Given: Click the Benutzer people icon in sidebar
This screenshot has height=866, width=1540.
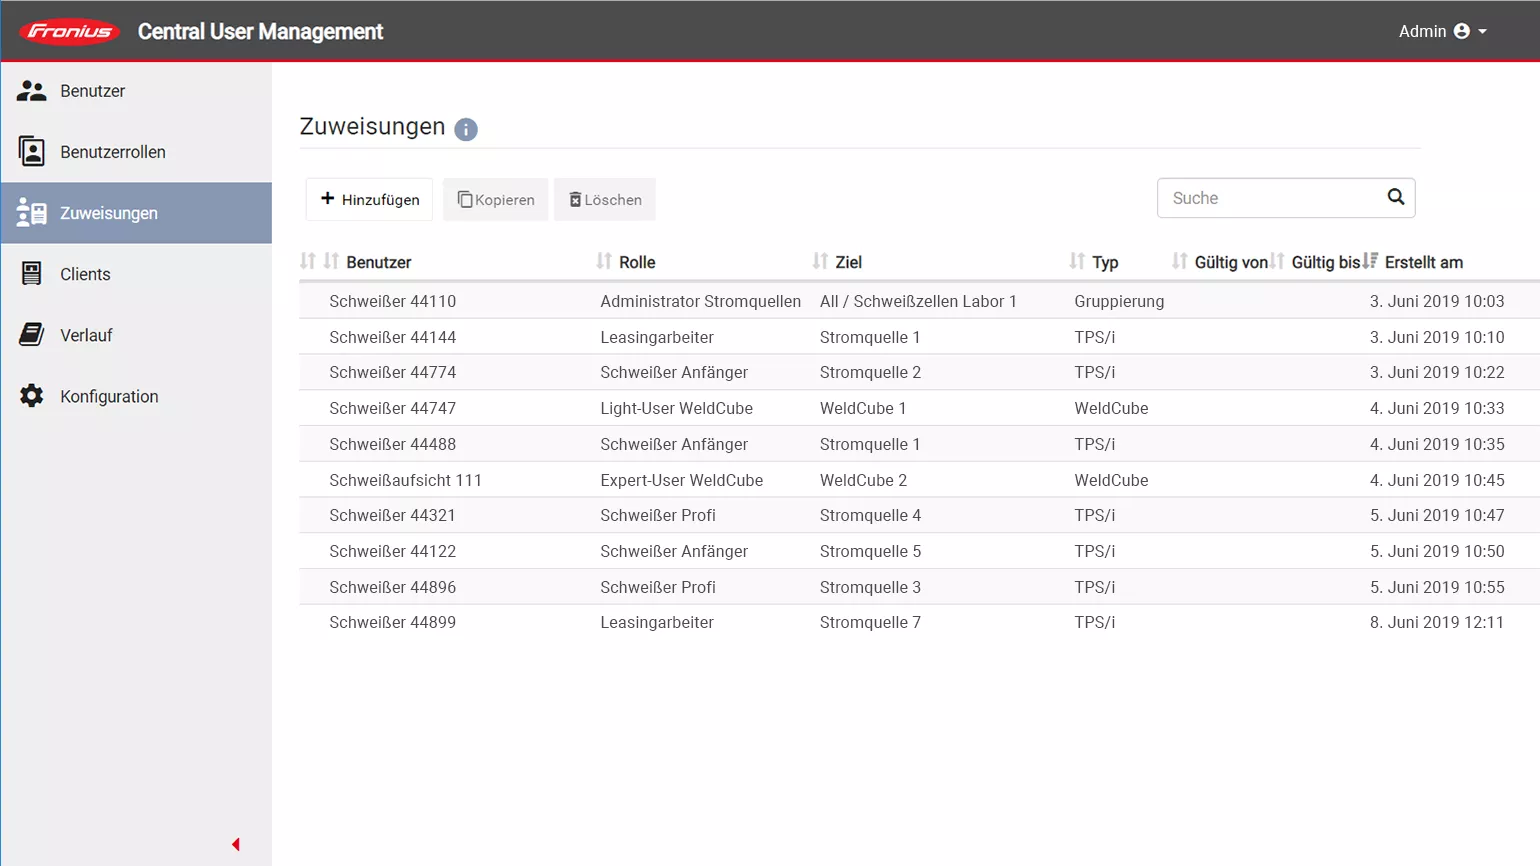Looking at the screenshot, I should coord(32,91).
